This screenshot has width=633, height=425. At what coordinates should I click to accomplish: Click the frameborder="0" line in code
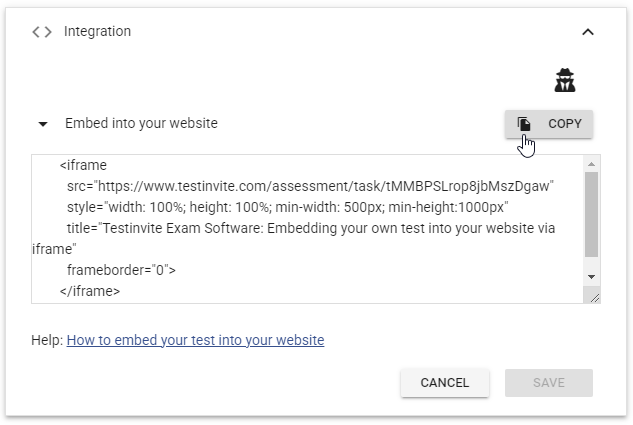coord(122,270)
